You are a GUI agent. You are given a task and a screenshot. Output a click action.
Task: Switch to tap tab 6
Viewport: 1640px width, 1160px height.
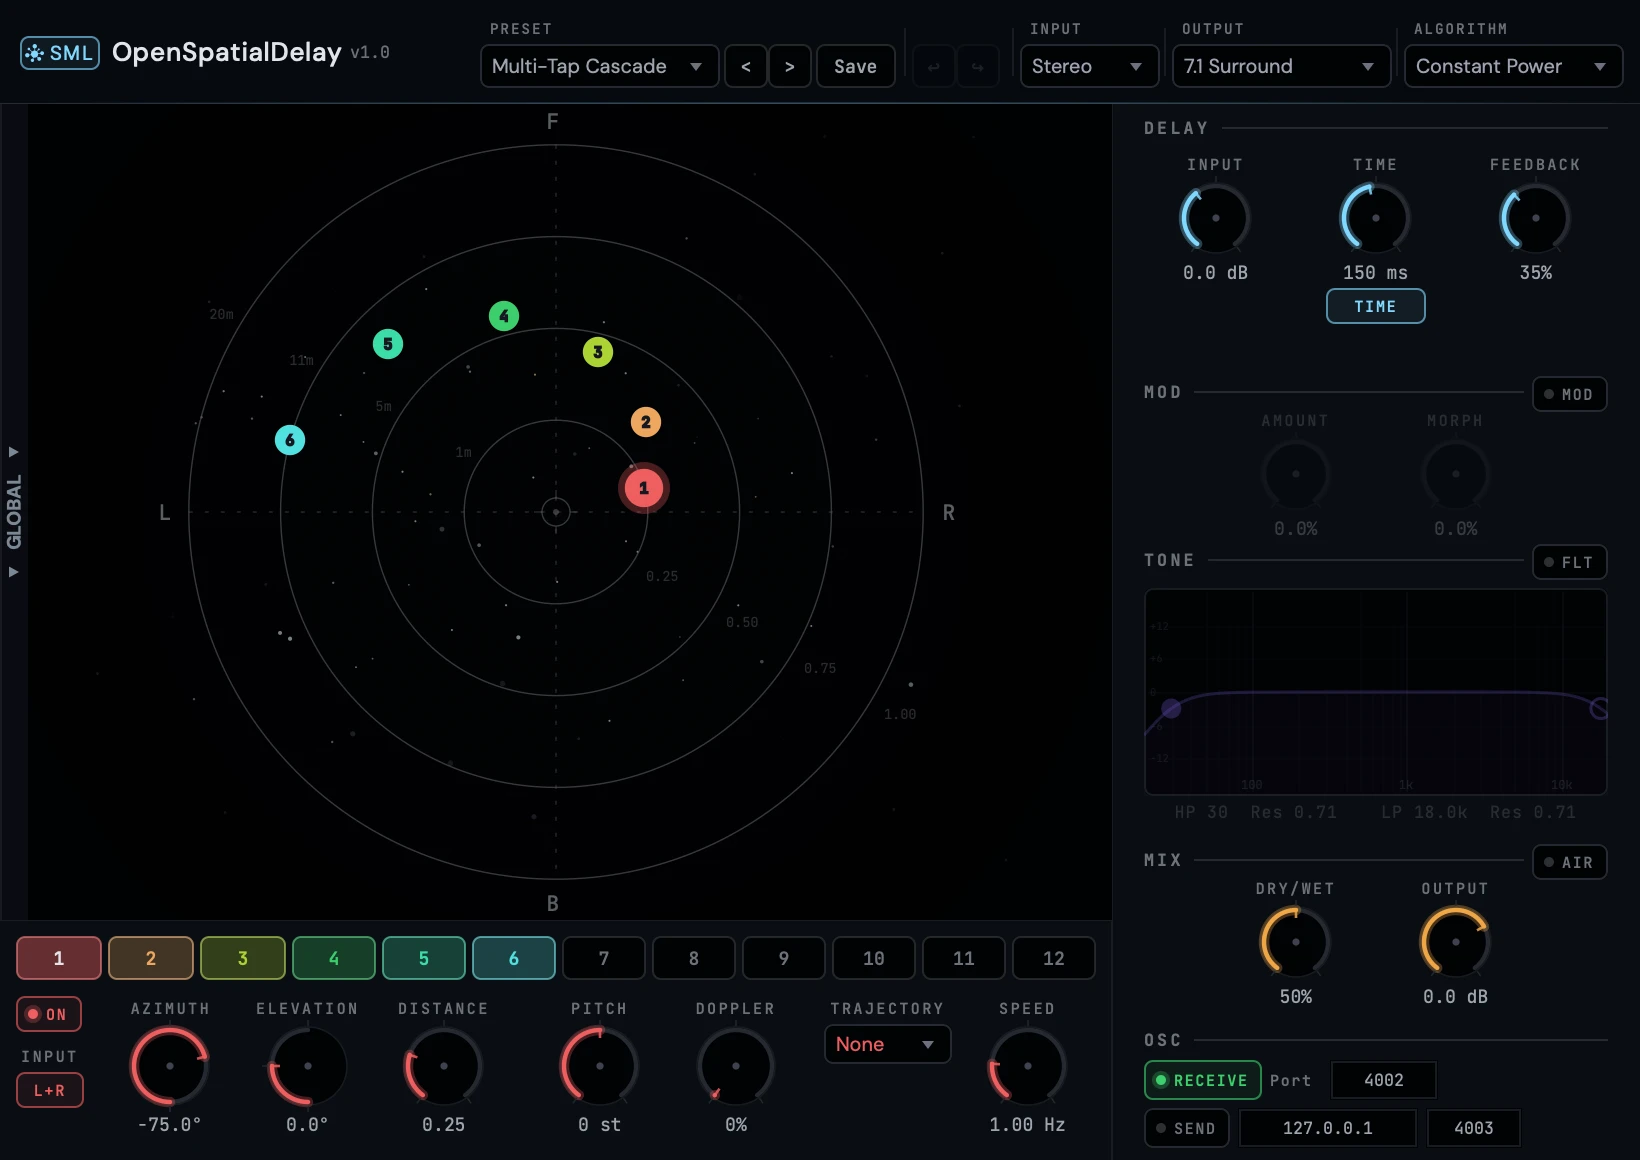point(514,958)
